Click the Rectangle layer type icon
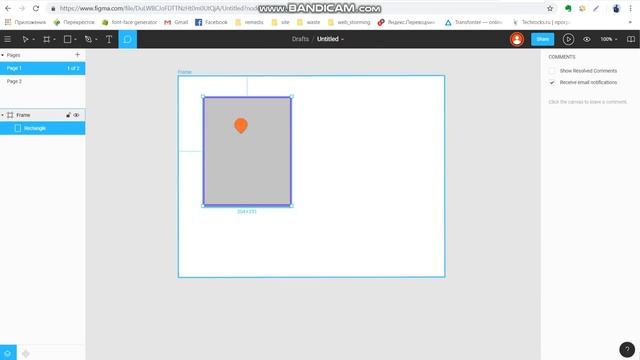The image size is (640, 360). [x=18, y=128]
